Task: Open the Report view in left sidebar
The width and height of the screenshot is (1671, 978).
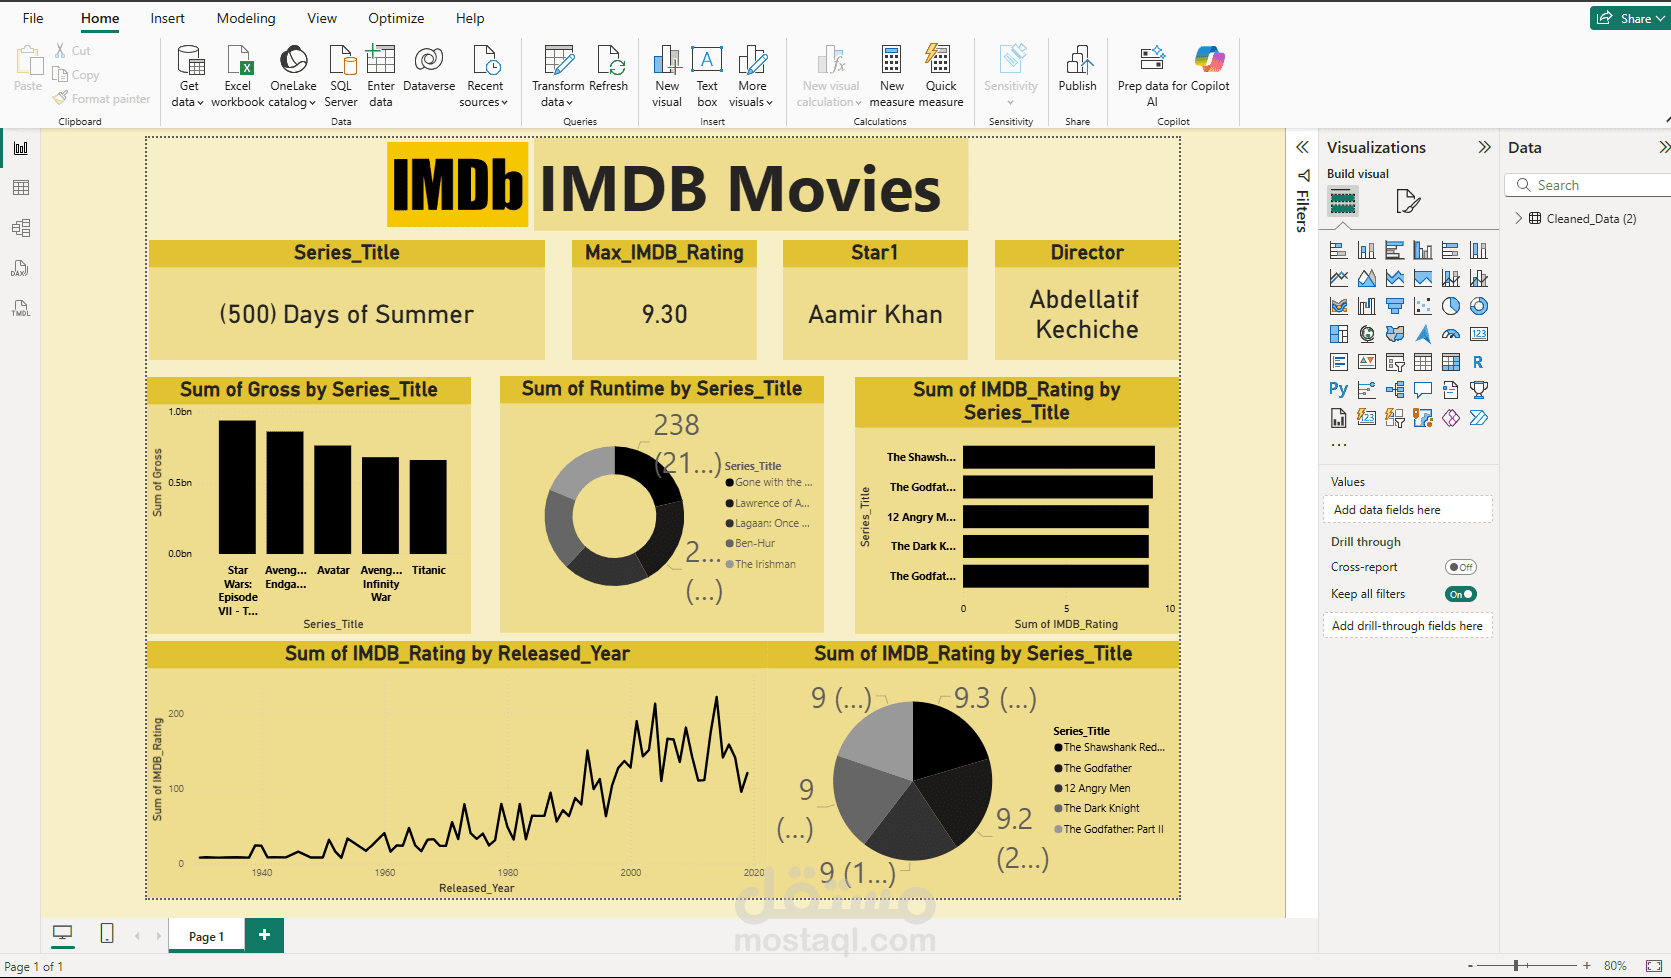Action: coord(20,148)
